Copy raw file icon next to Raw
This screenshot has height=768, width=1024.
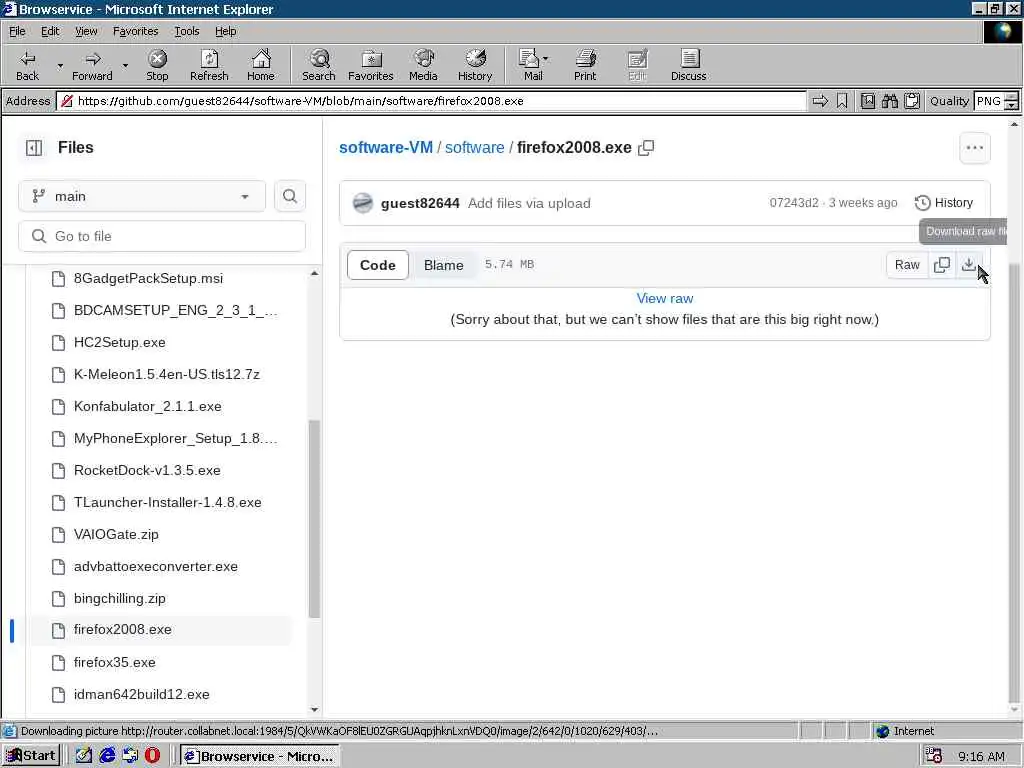(x=942, y=264)
